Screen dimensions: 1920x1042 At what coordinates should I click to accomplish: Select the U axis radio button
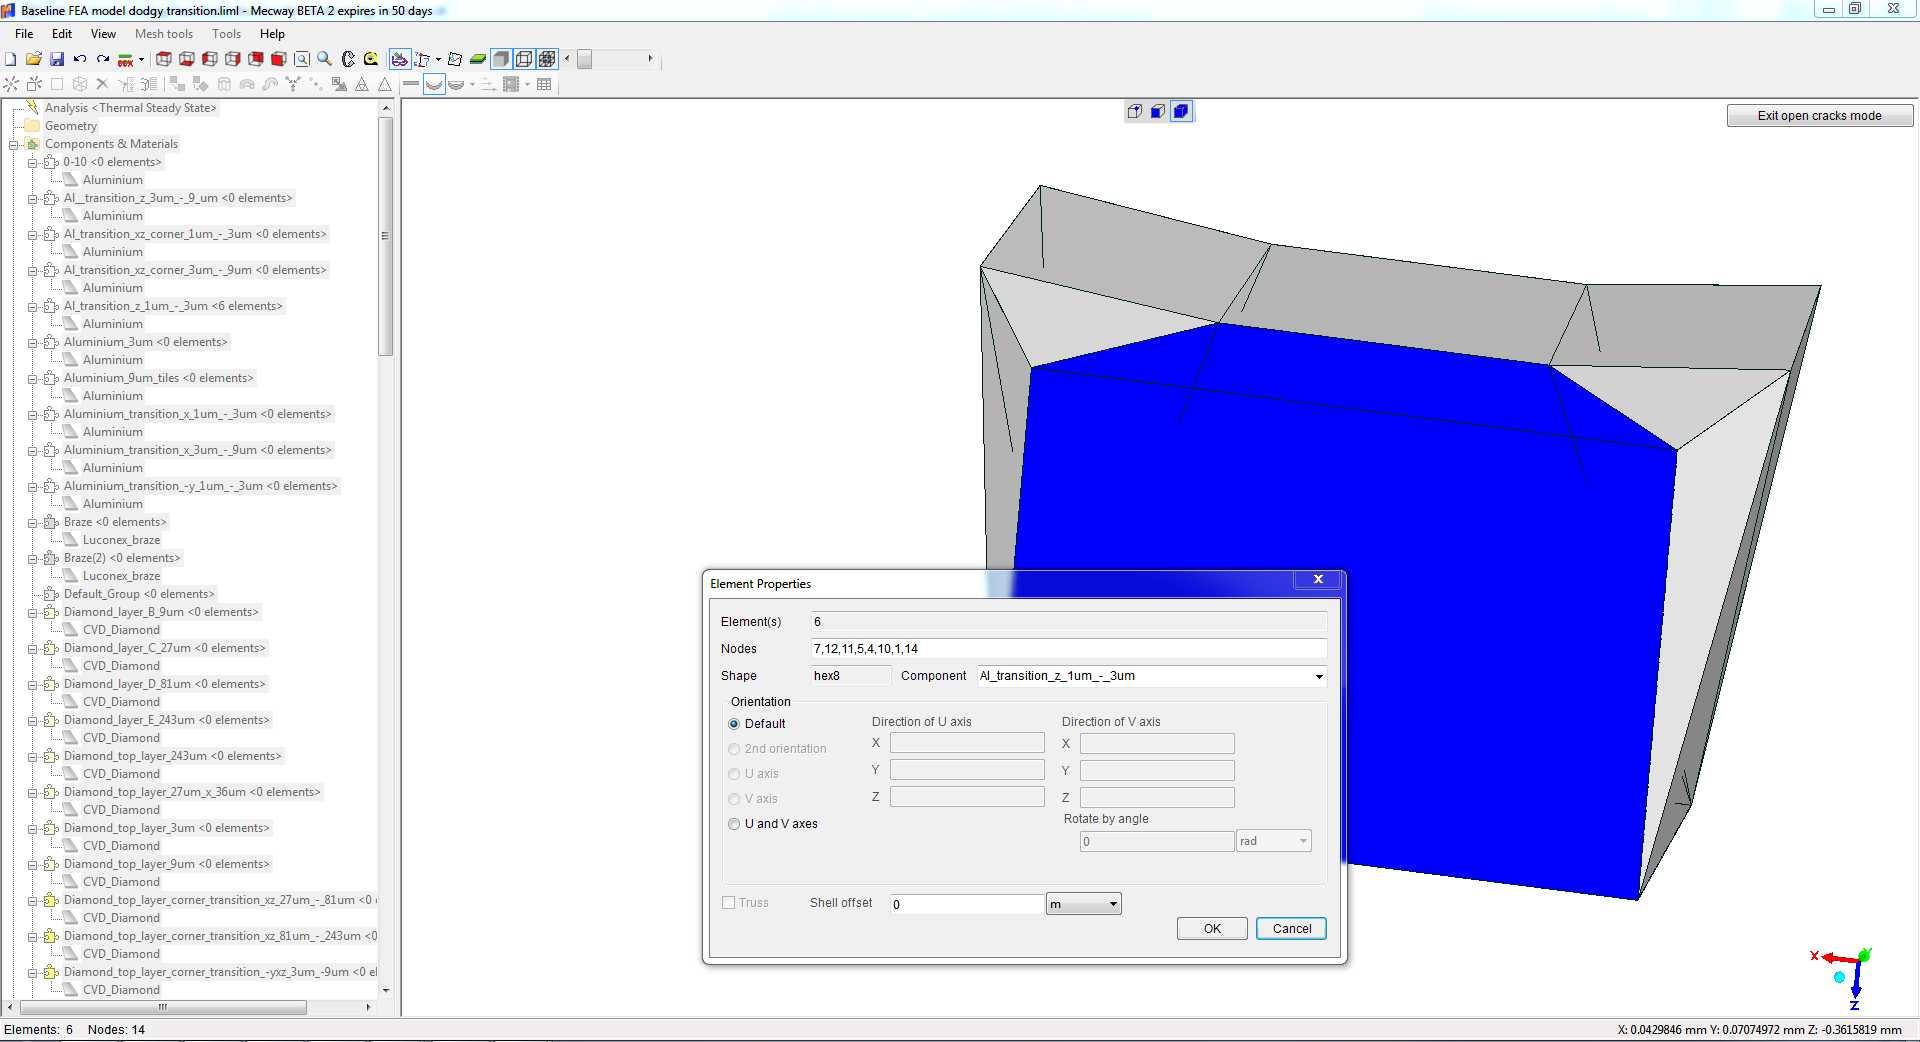coord(734,774)
